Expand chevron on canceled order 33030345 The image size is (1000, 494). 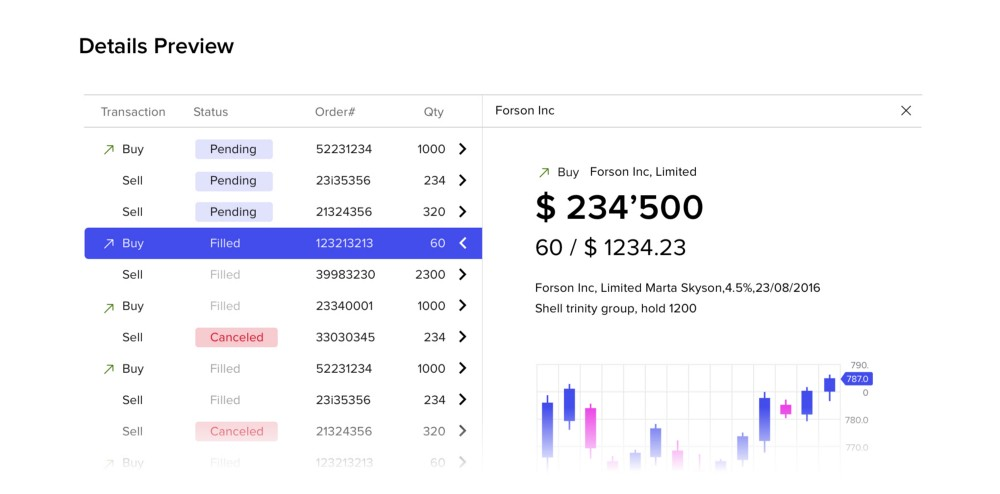(x=462, y=337)
